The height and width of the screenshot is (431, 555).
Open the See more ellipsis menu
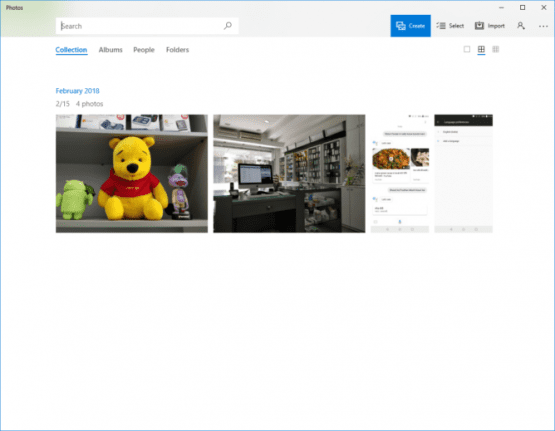click(543, 26)
